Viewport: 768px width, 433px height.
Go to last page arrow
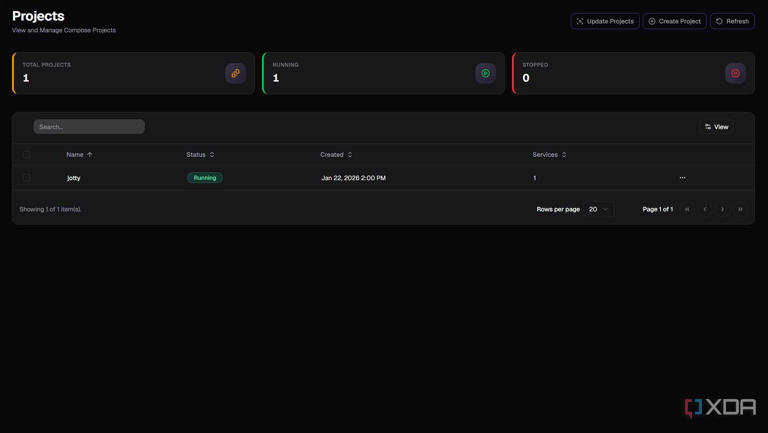point(740,209)
